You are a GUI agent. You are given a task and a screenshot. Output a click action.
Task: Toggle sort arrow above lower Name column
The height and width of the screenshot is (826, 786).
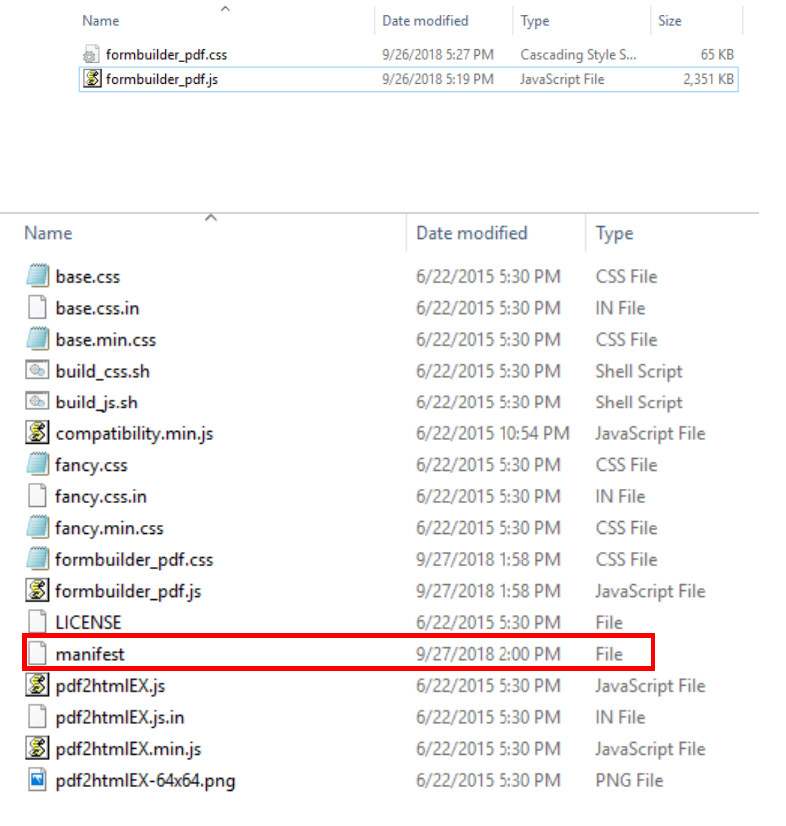tap(211, 217)
